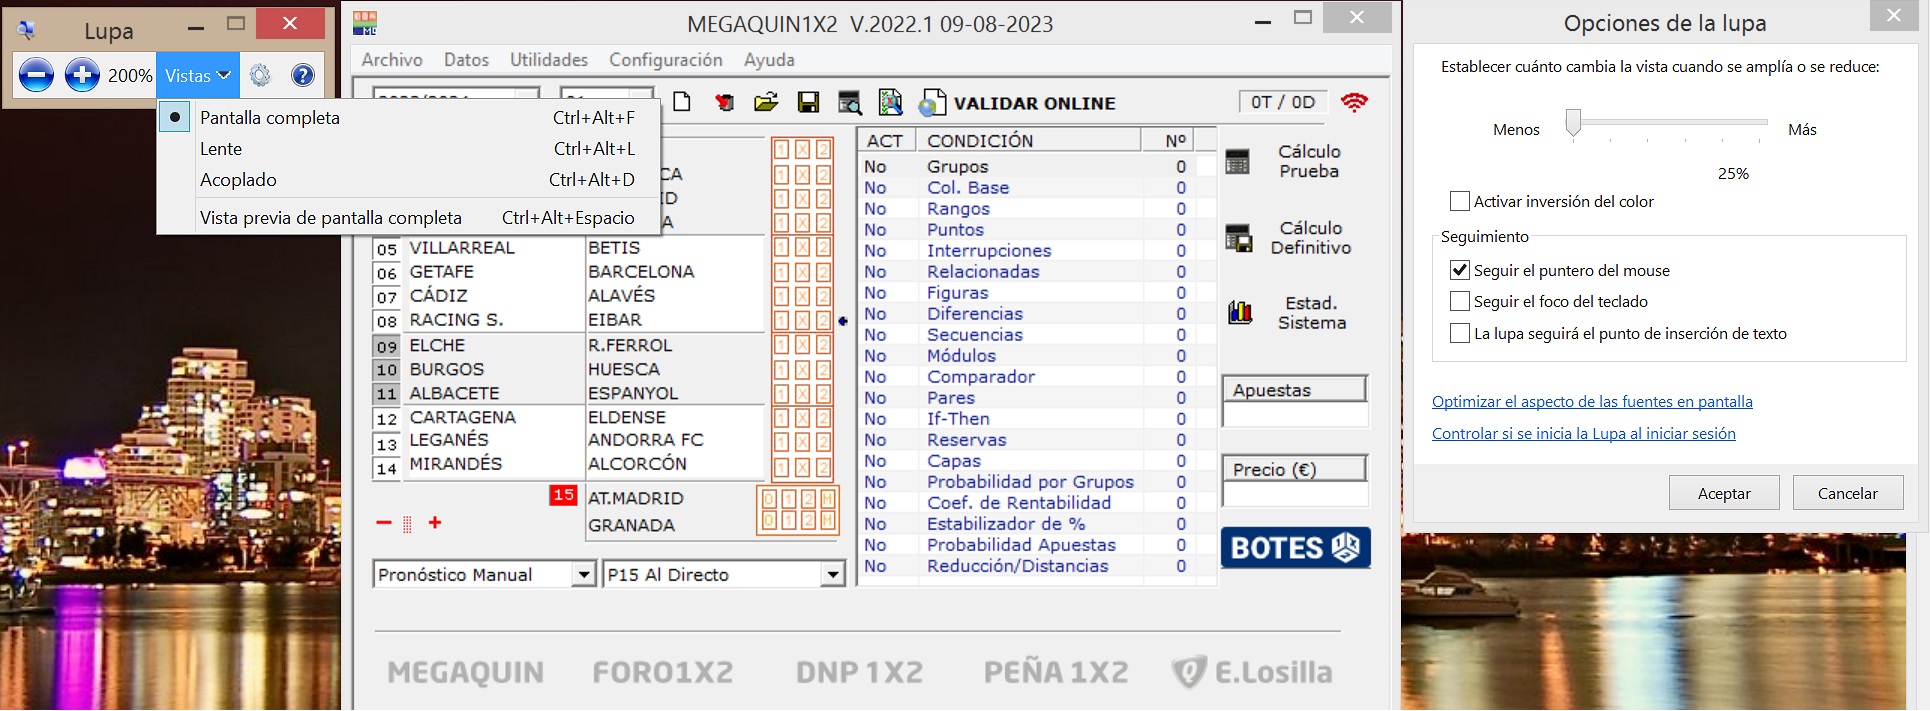Open the Datos menu
1930x711 pixels.
[466, 60]
